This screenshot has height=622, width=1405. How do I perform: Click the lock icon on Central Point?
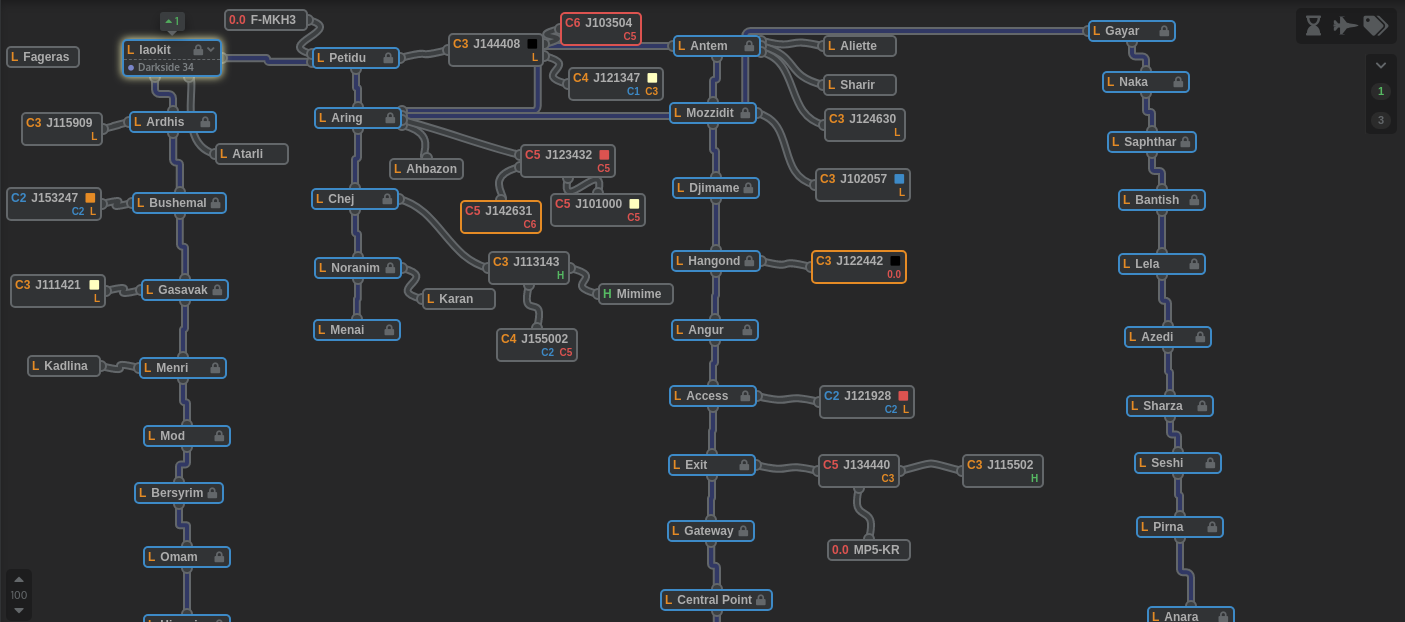tap(761, 600)
